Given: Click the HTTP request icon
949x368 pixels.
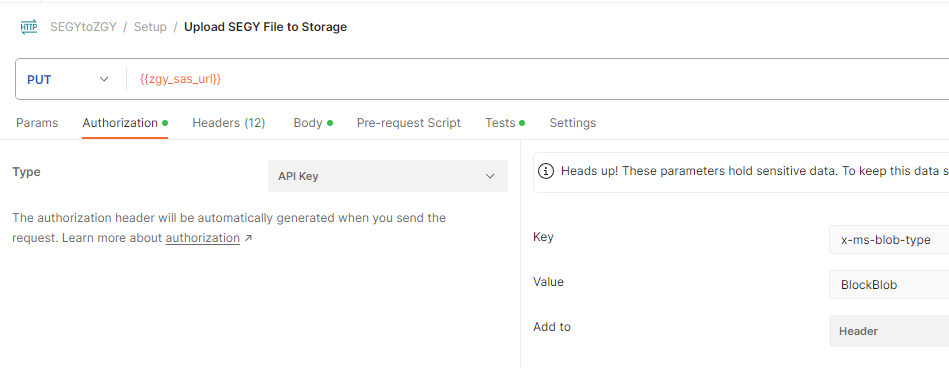Looking at the screenshot, I should pos(29,27).
